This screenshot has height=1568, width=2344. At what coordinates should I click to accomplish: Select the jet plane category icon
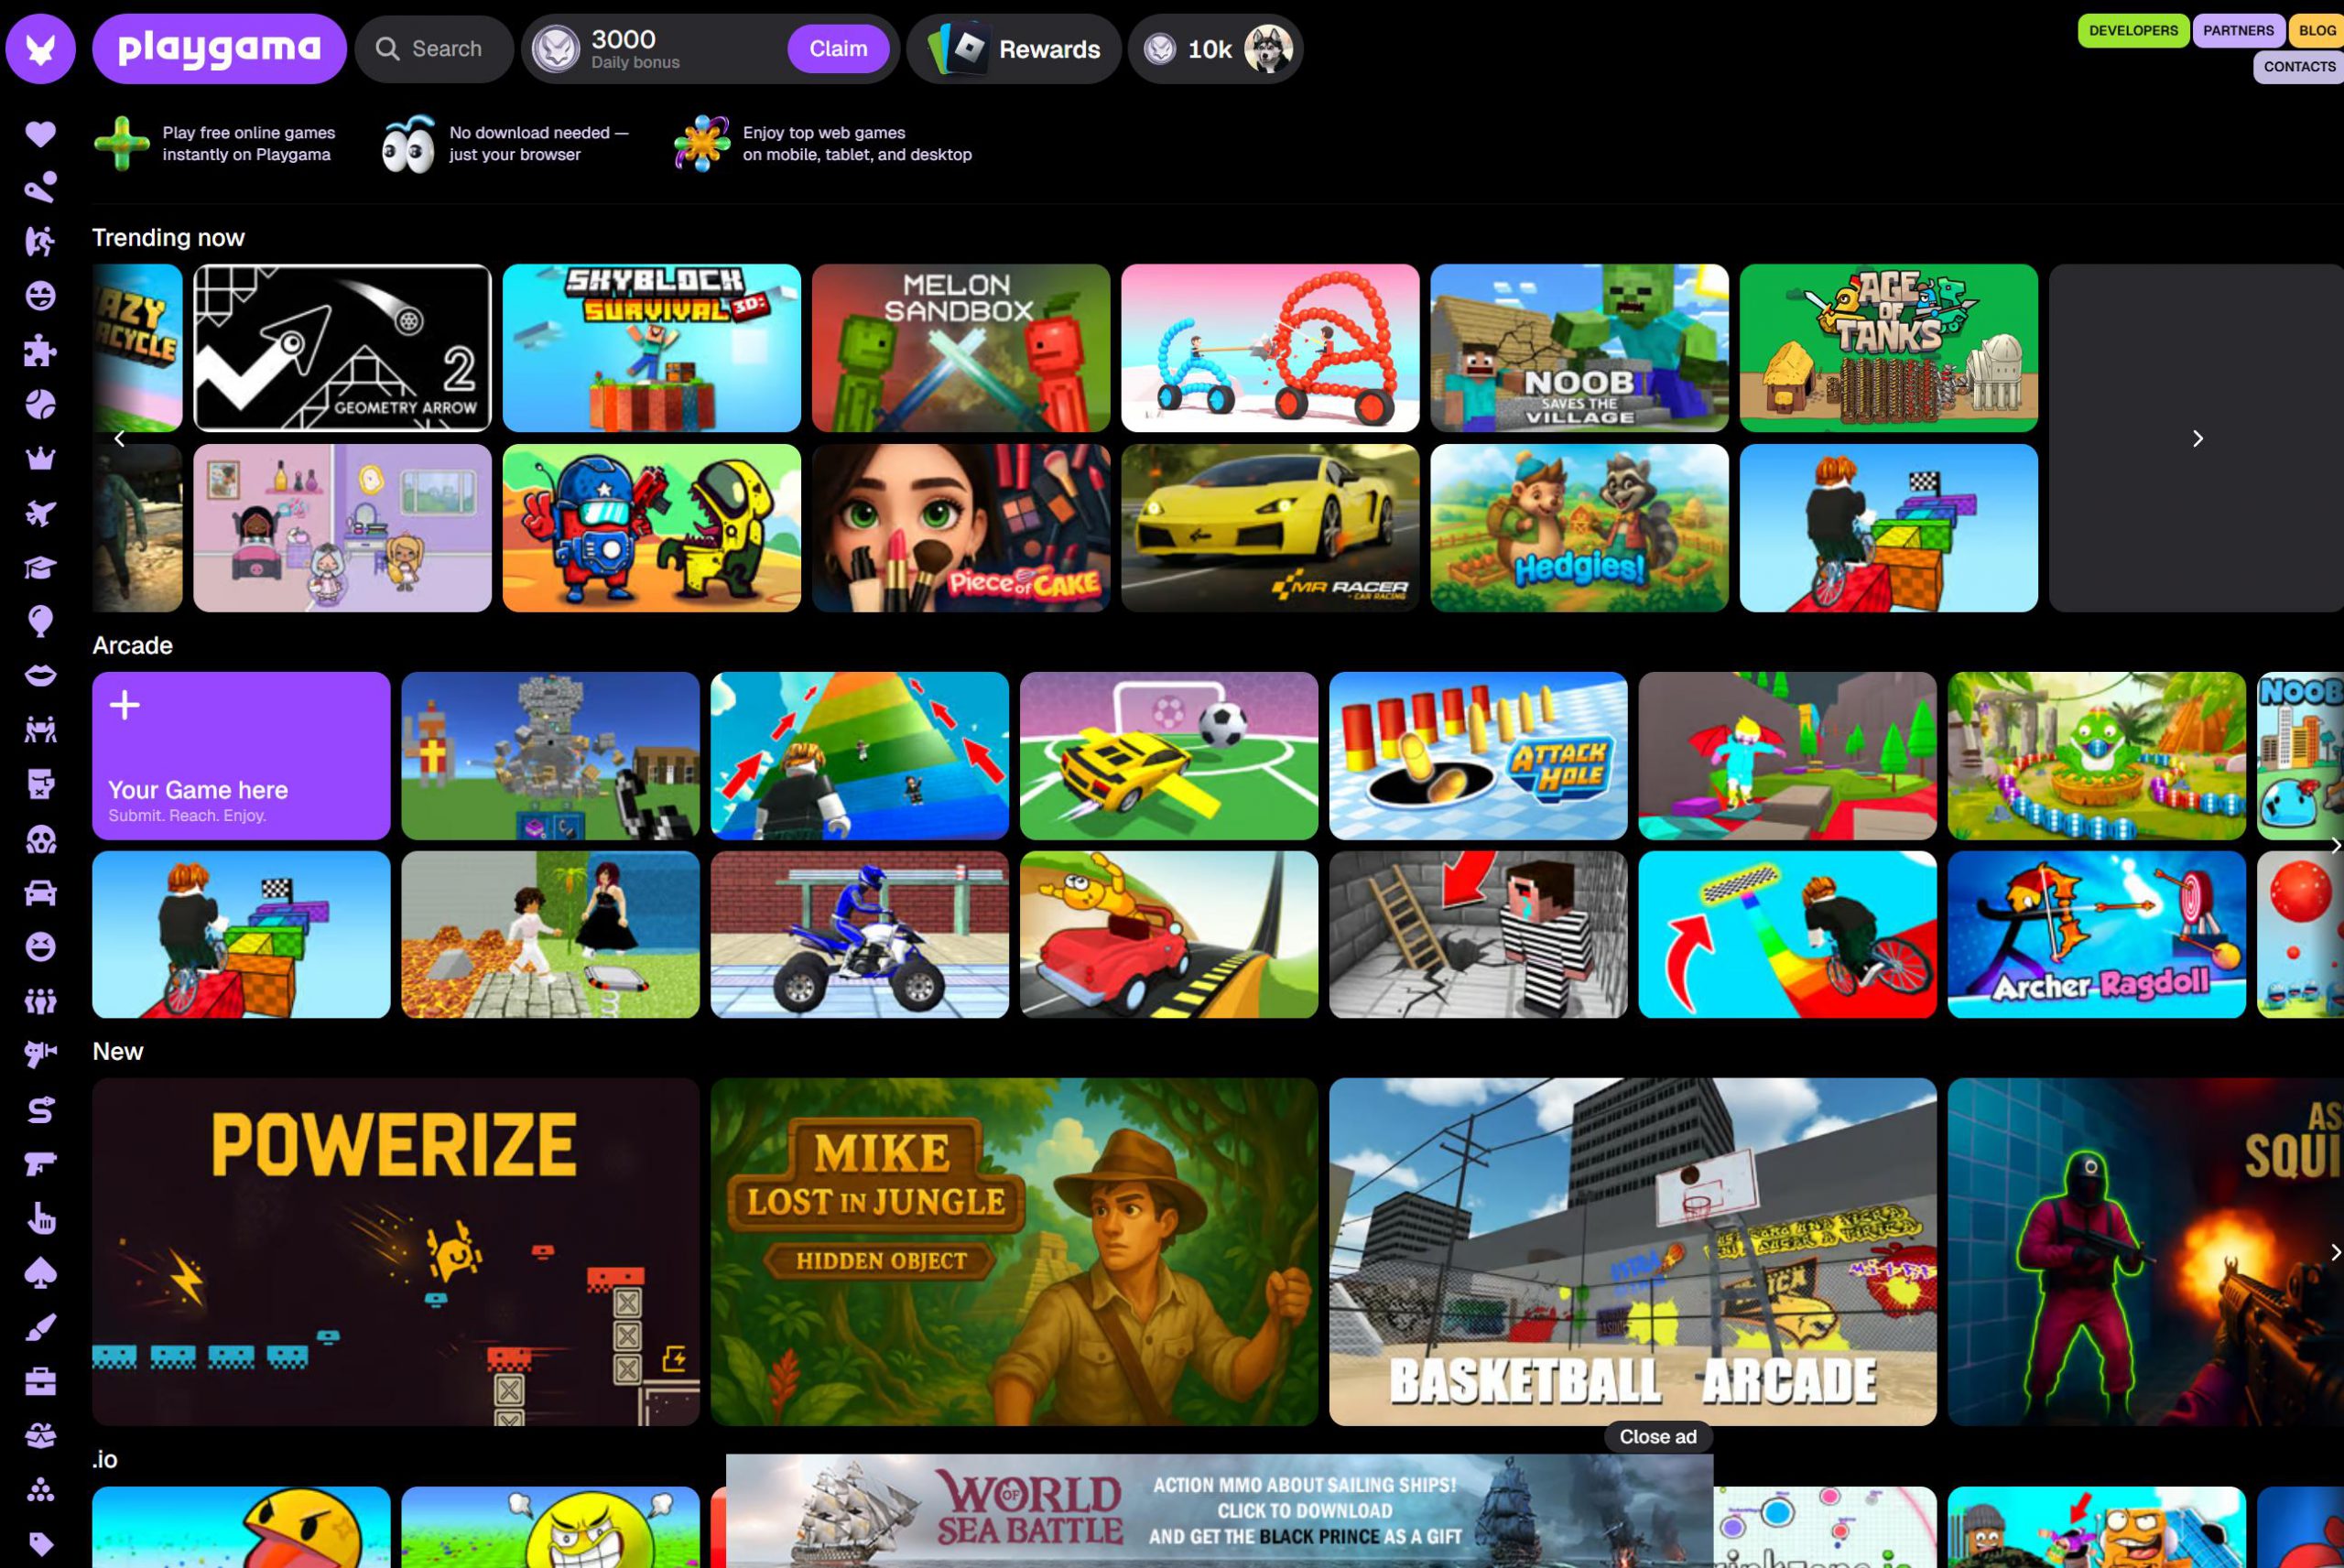click(40, 513)
